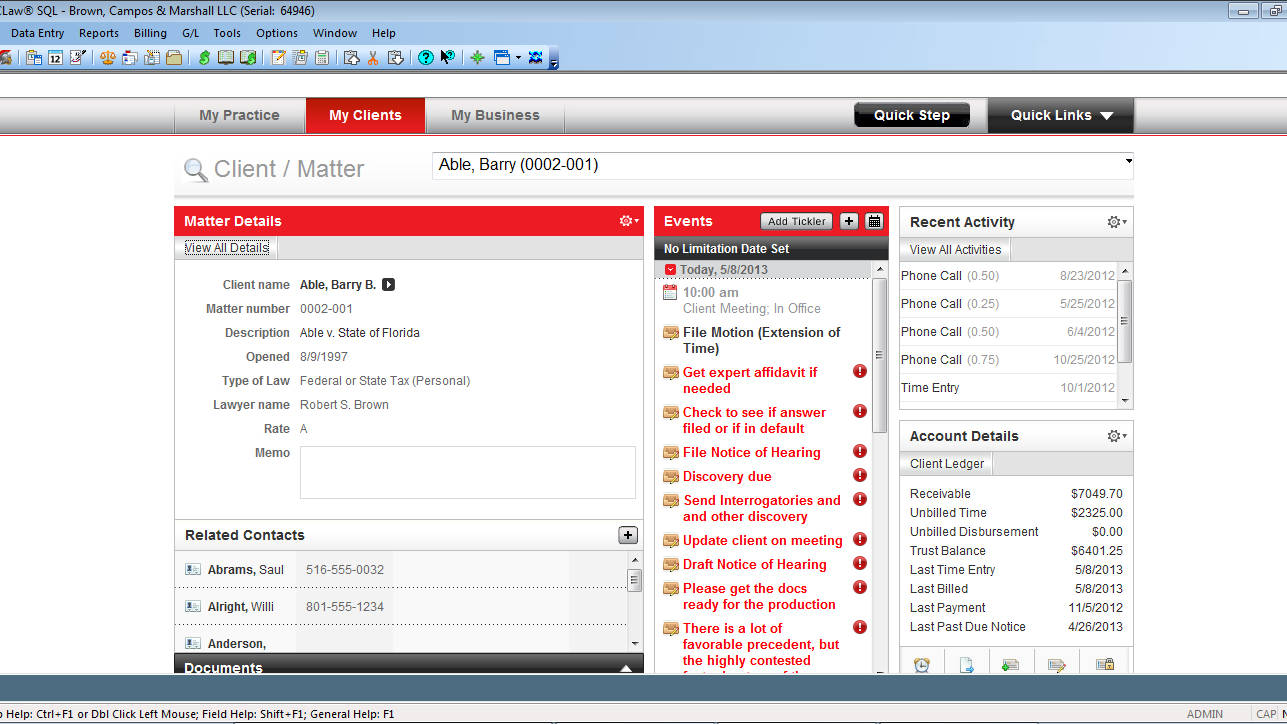Click the calculator icon on the toolbar
The image size is (1287, 724).
coord(322,57)
